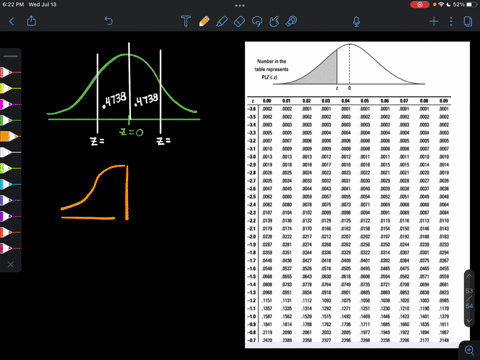This screenshot has height=360, width=480.
Task: Tap the '0.09' column header in z-table
Action: tap(444, 101)
